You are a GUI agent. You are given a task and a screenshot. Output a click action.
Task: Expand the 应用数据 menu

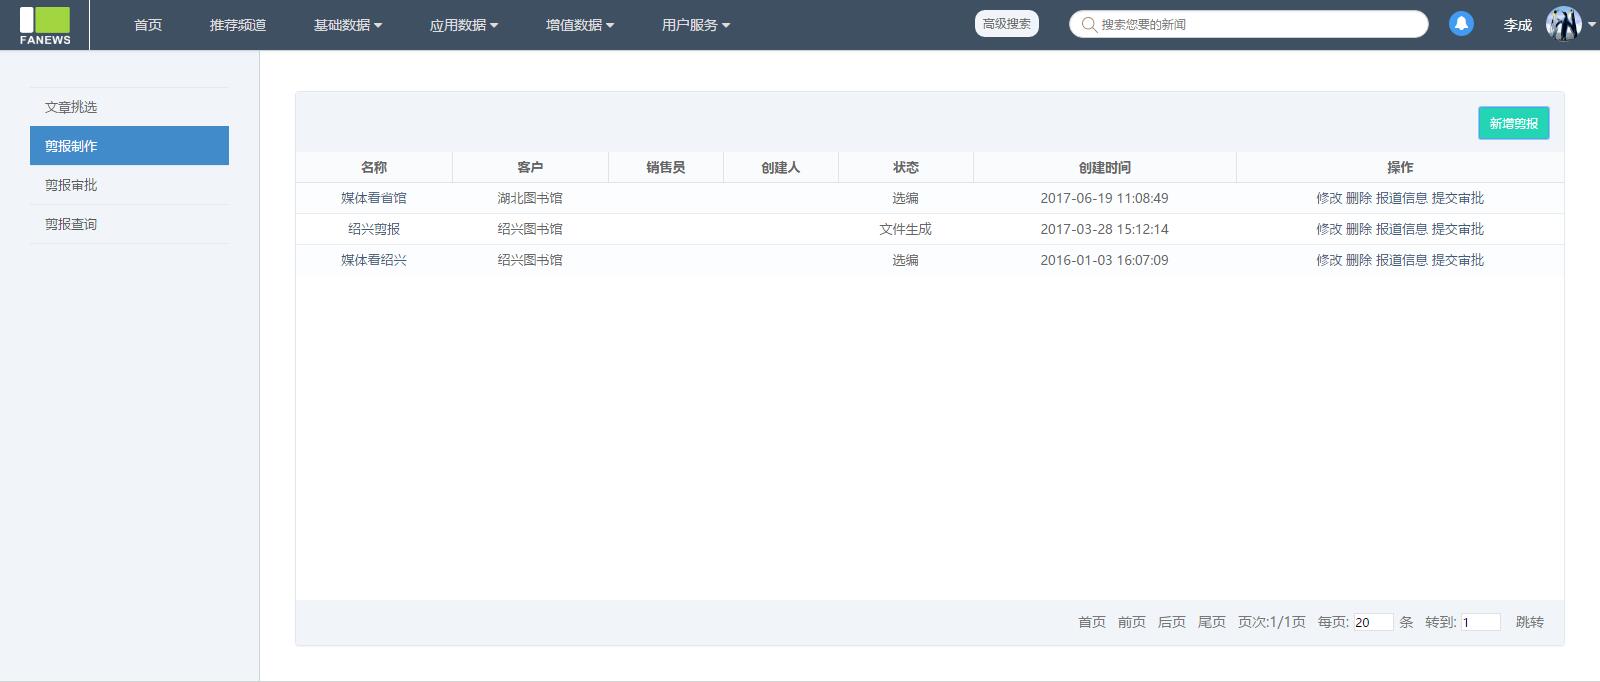click(x=464, y=25)
